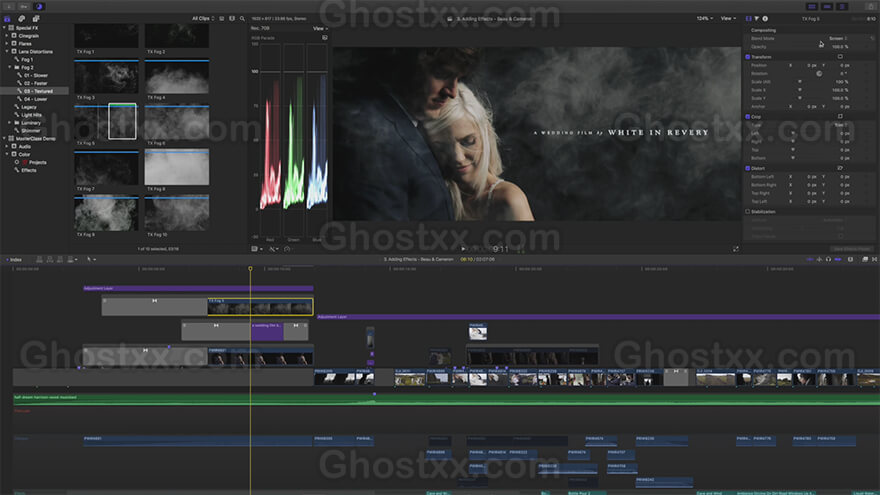
Task: Expand the Luminary folder
Action: coord(10,122)
